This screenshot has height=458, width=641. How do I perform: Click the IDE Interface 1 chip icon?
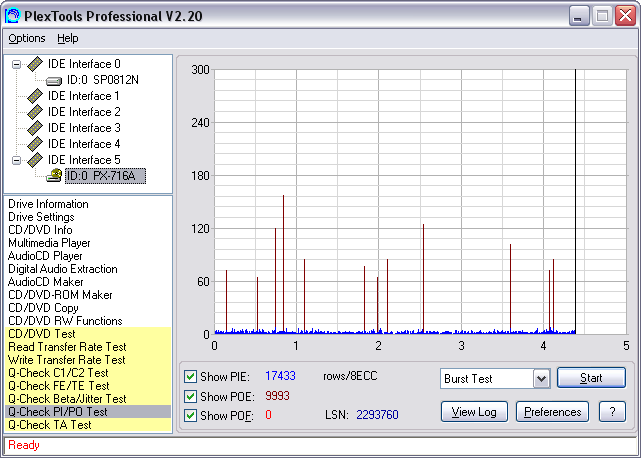click(x=35, y=96)
